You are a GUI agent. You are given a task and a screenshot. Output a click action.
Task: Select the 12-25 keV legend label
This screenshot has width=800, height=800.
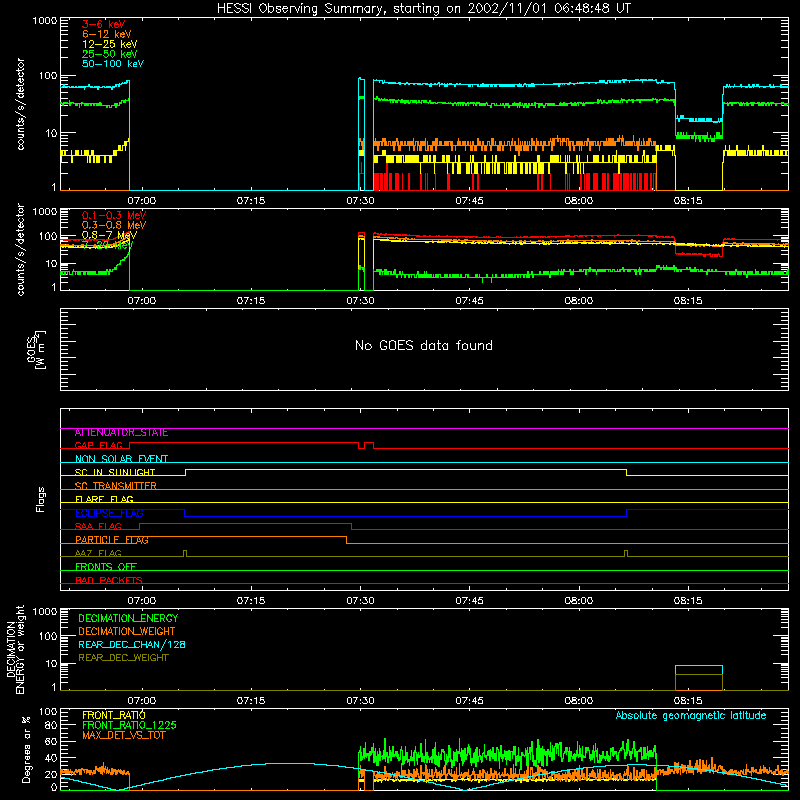[110, 44]
